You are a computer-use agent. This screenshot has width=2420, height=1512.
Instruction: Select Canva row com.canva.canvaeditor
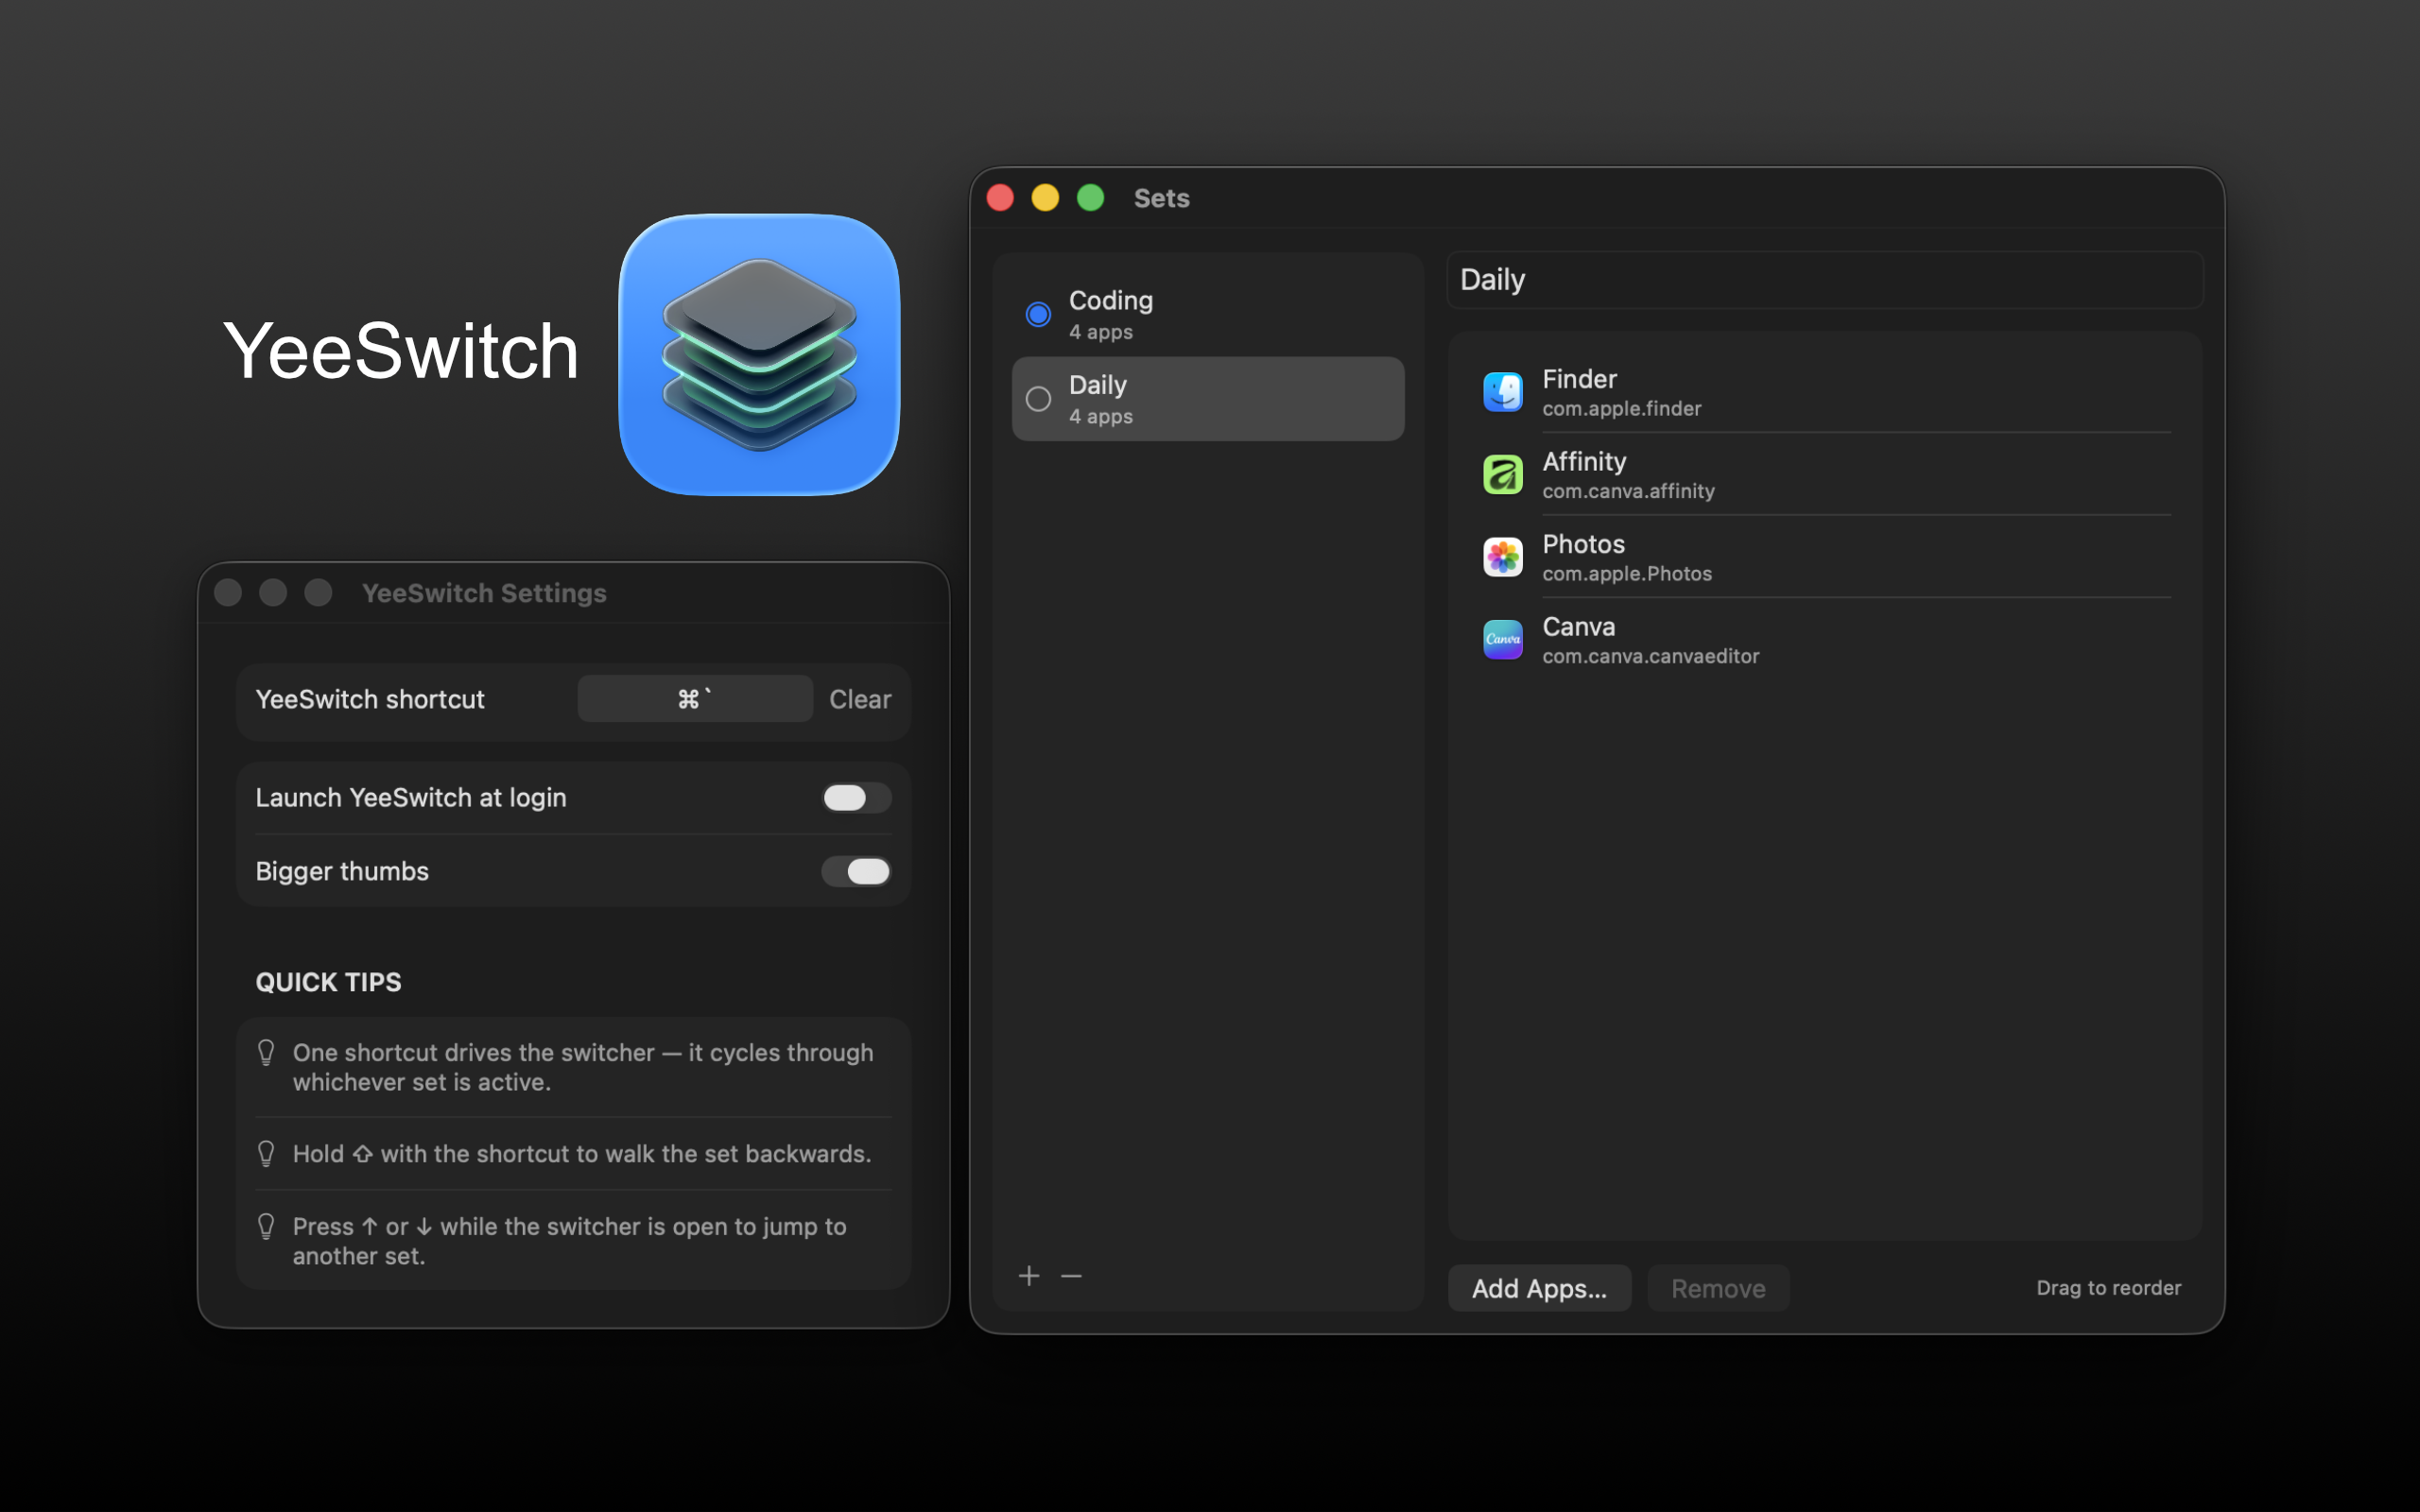point(1825,639)
